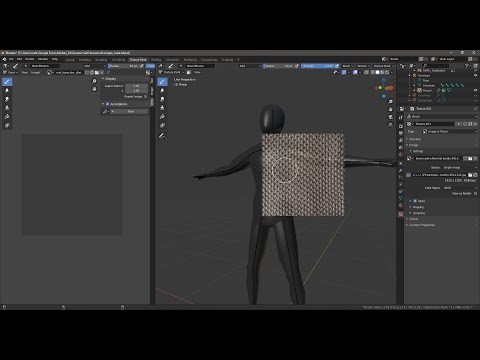Open the Color Space dropdown
Screen dimensions: 480x360
coord(459,188)
